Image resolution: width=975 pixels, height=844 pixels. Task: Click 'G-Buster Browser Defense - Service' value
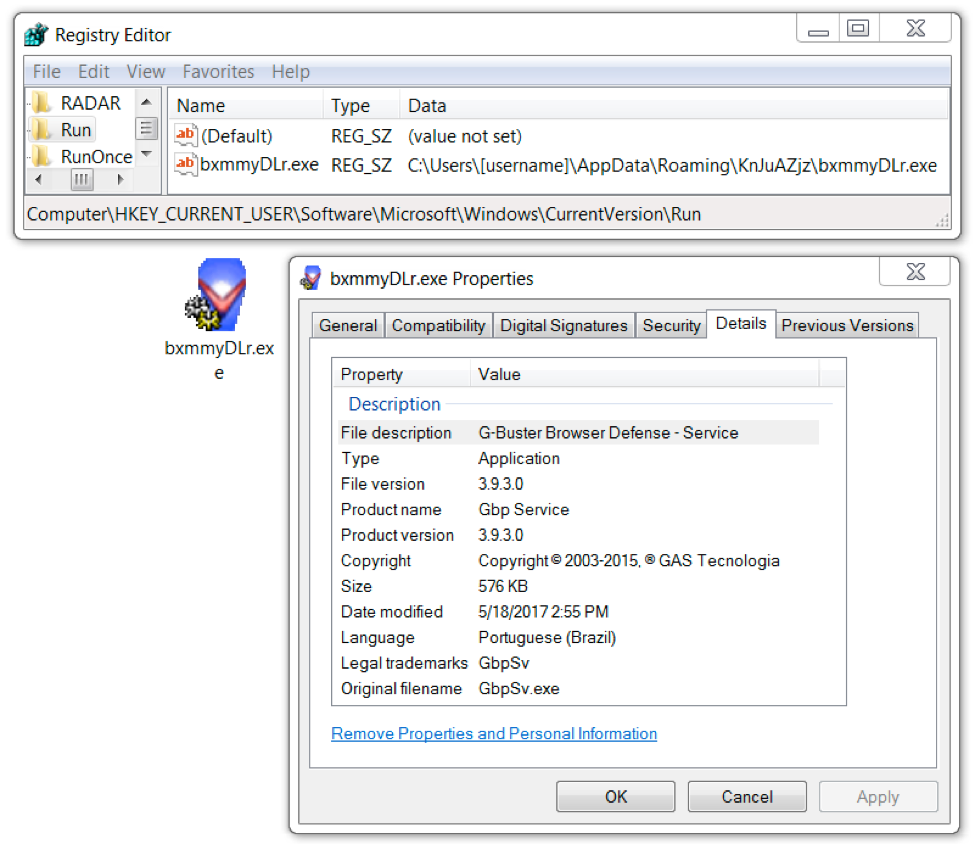[x=608, y=432]
